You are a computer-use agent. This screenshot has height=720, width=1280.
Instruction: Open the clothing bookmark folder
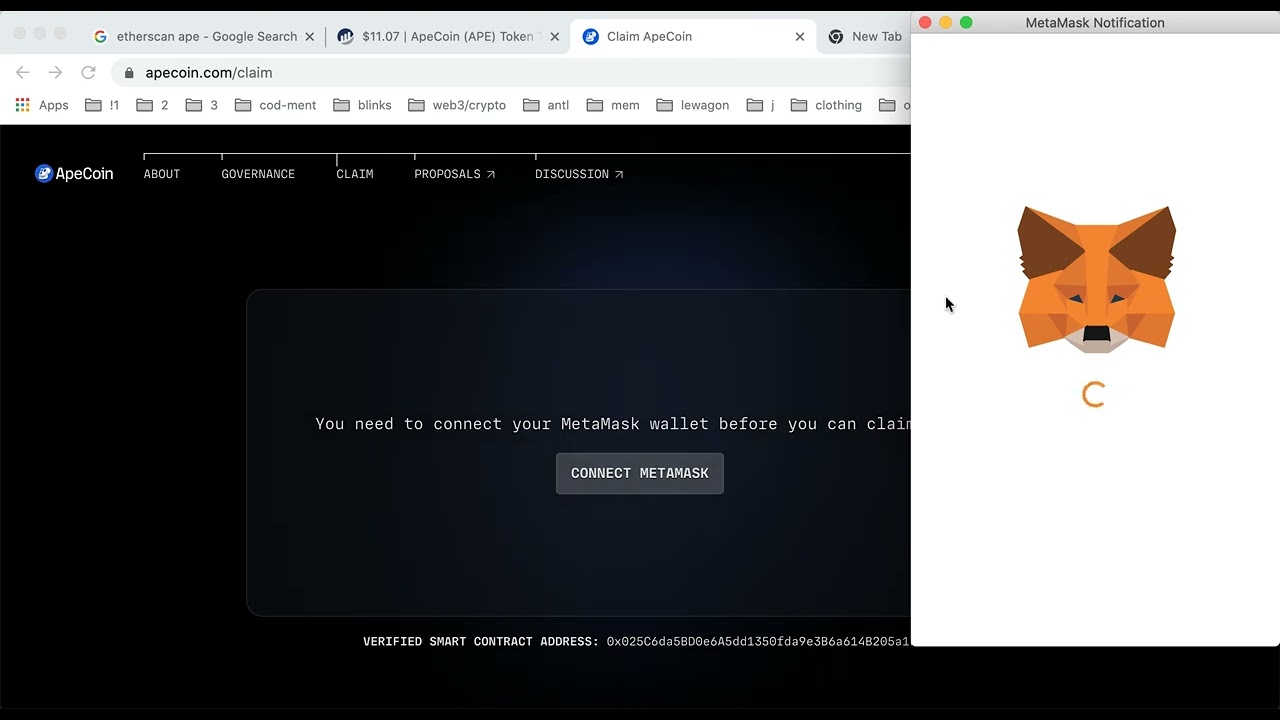pos(826,105)
